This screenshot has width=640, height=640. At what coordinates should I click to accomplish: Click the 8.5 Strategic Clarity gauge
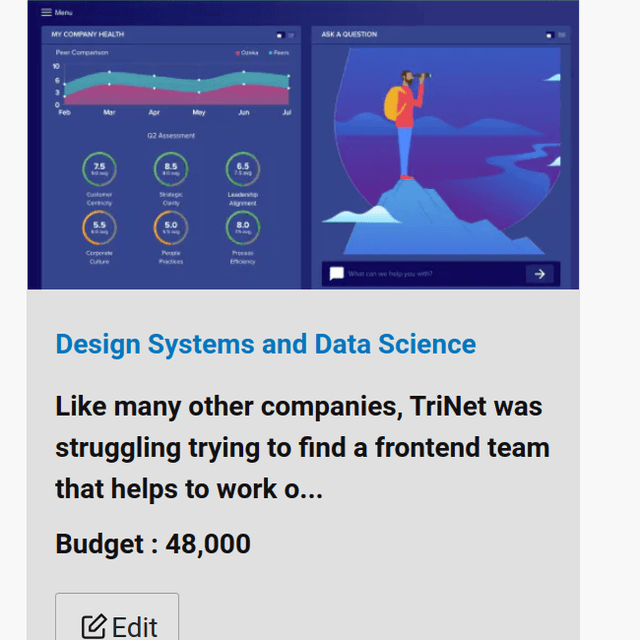point(171,169)
